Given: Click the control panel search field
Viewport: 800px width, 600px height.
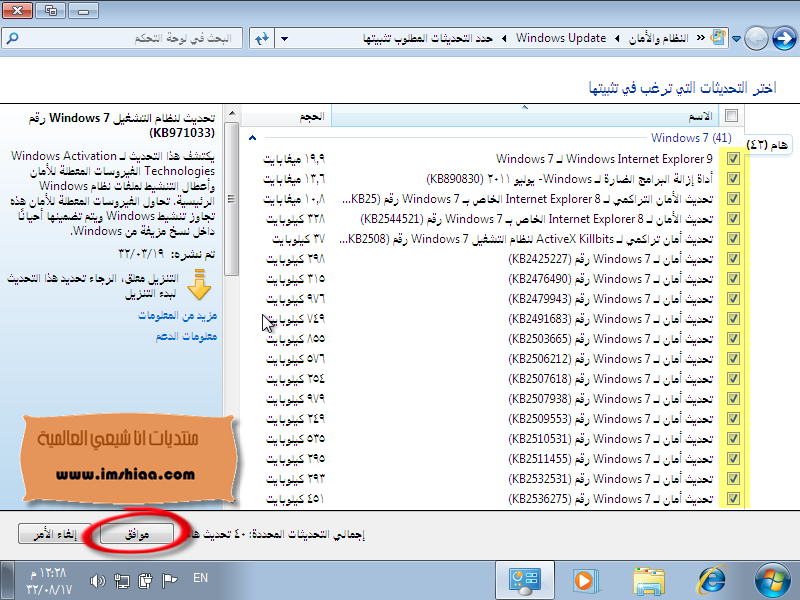Looking at the screenshot, I should pos(122,38).
